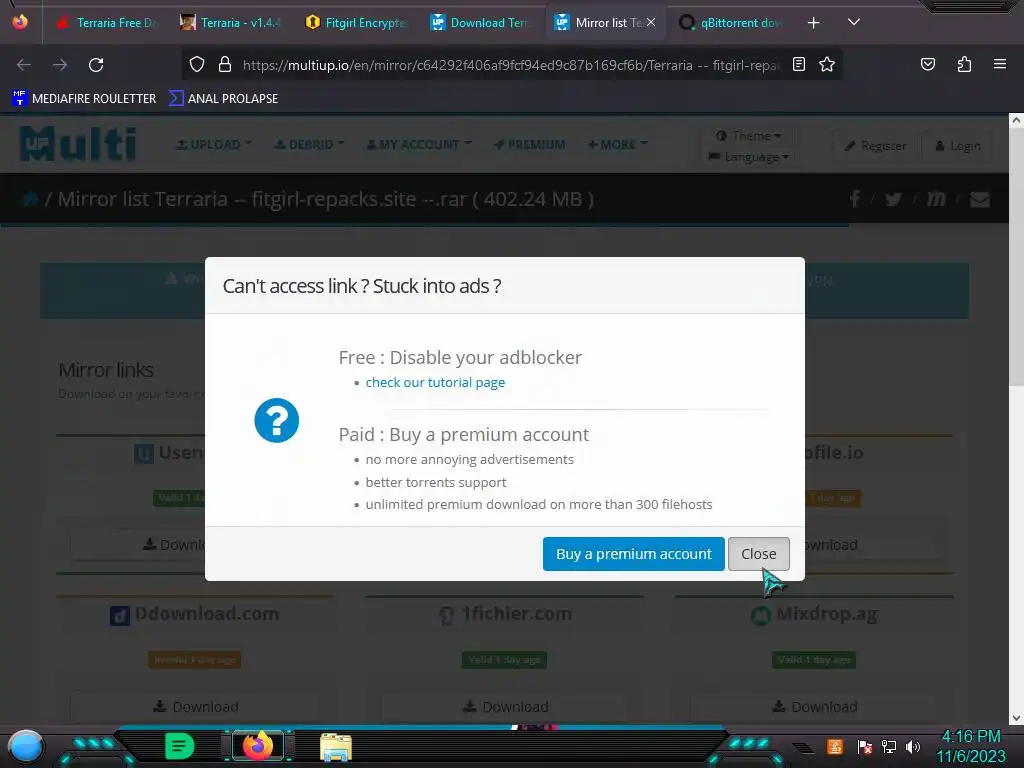The image size is (1024, 768).
Task: Click Download under Ddownload.com
Action: coord(195,707)
